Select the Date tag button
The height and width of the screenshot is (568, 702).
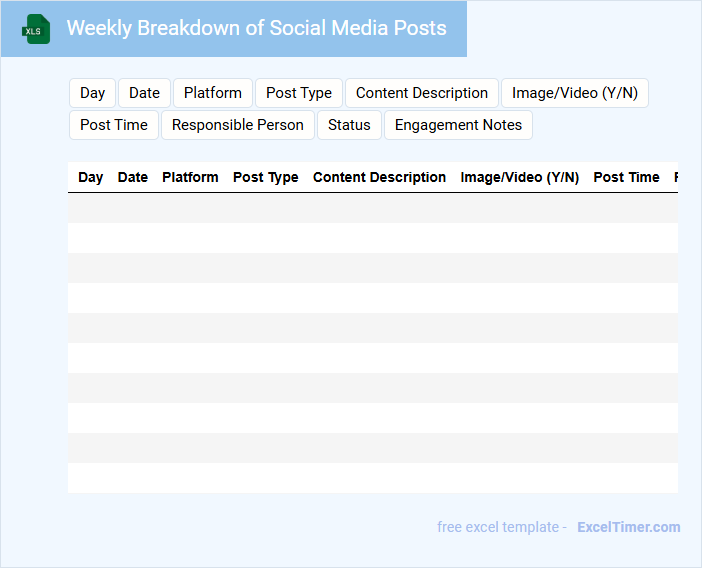(144, 93)
